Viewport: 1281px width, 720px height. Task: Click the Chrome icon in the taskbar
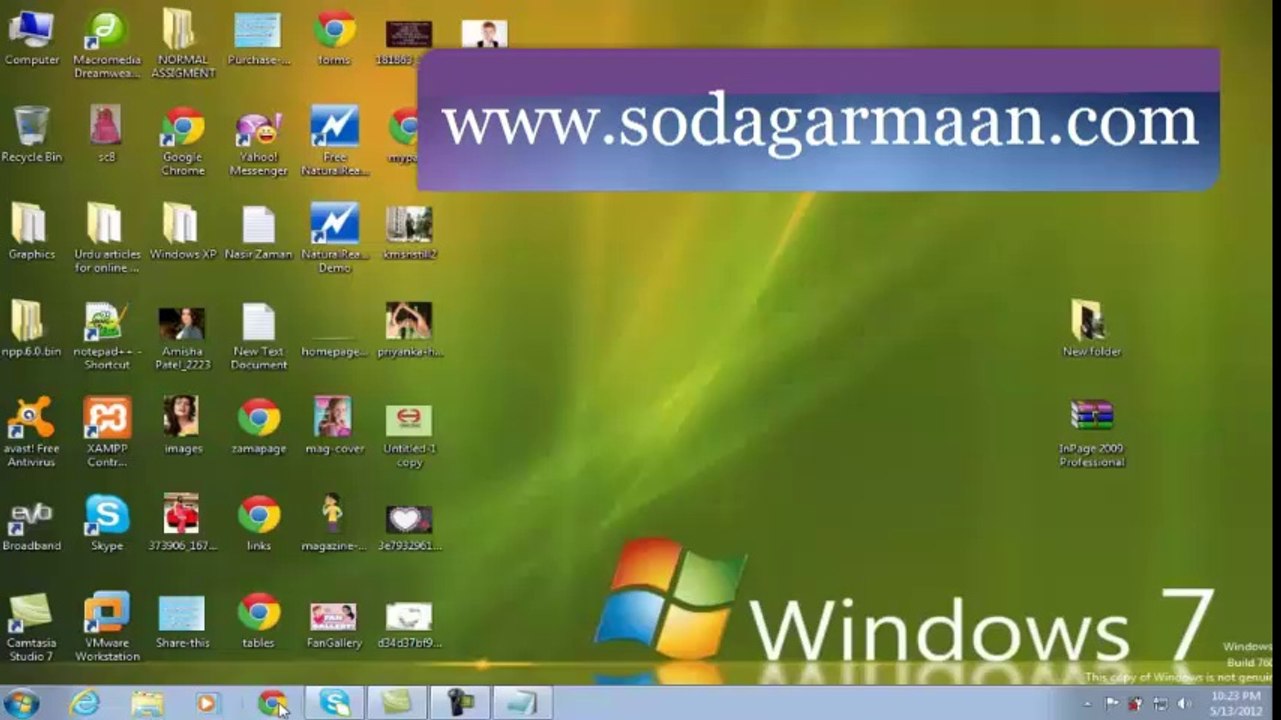click(x=272, y=703)
